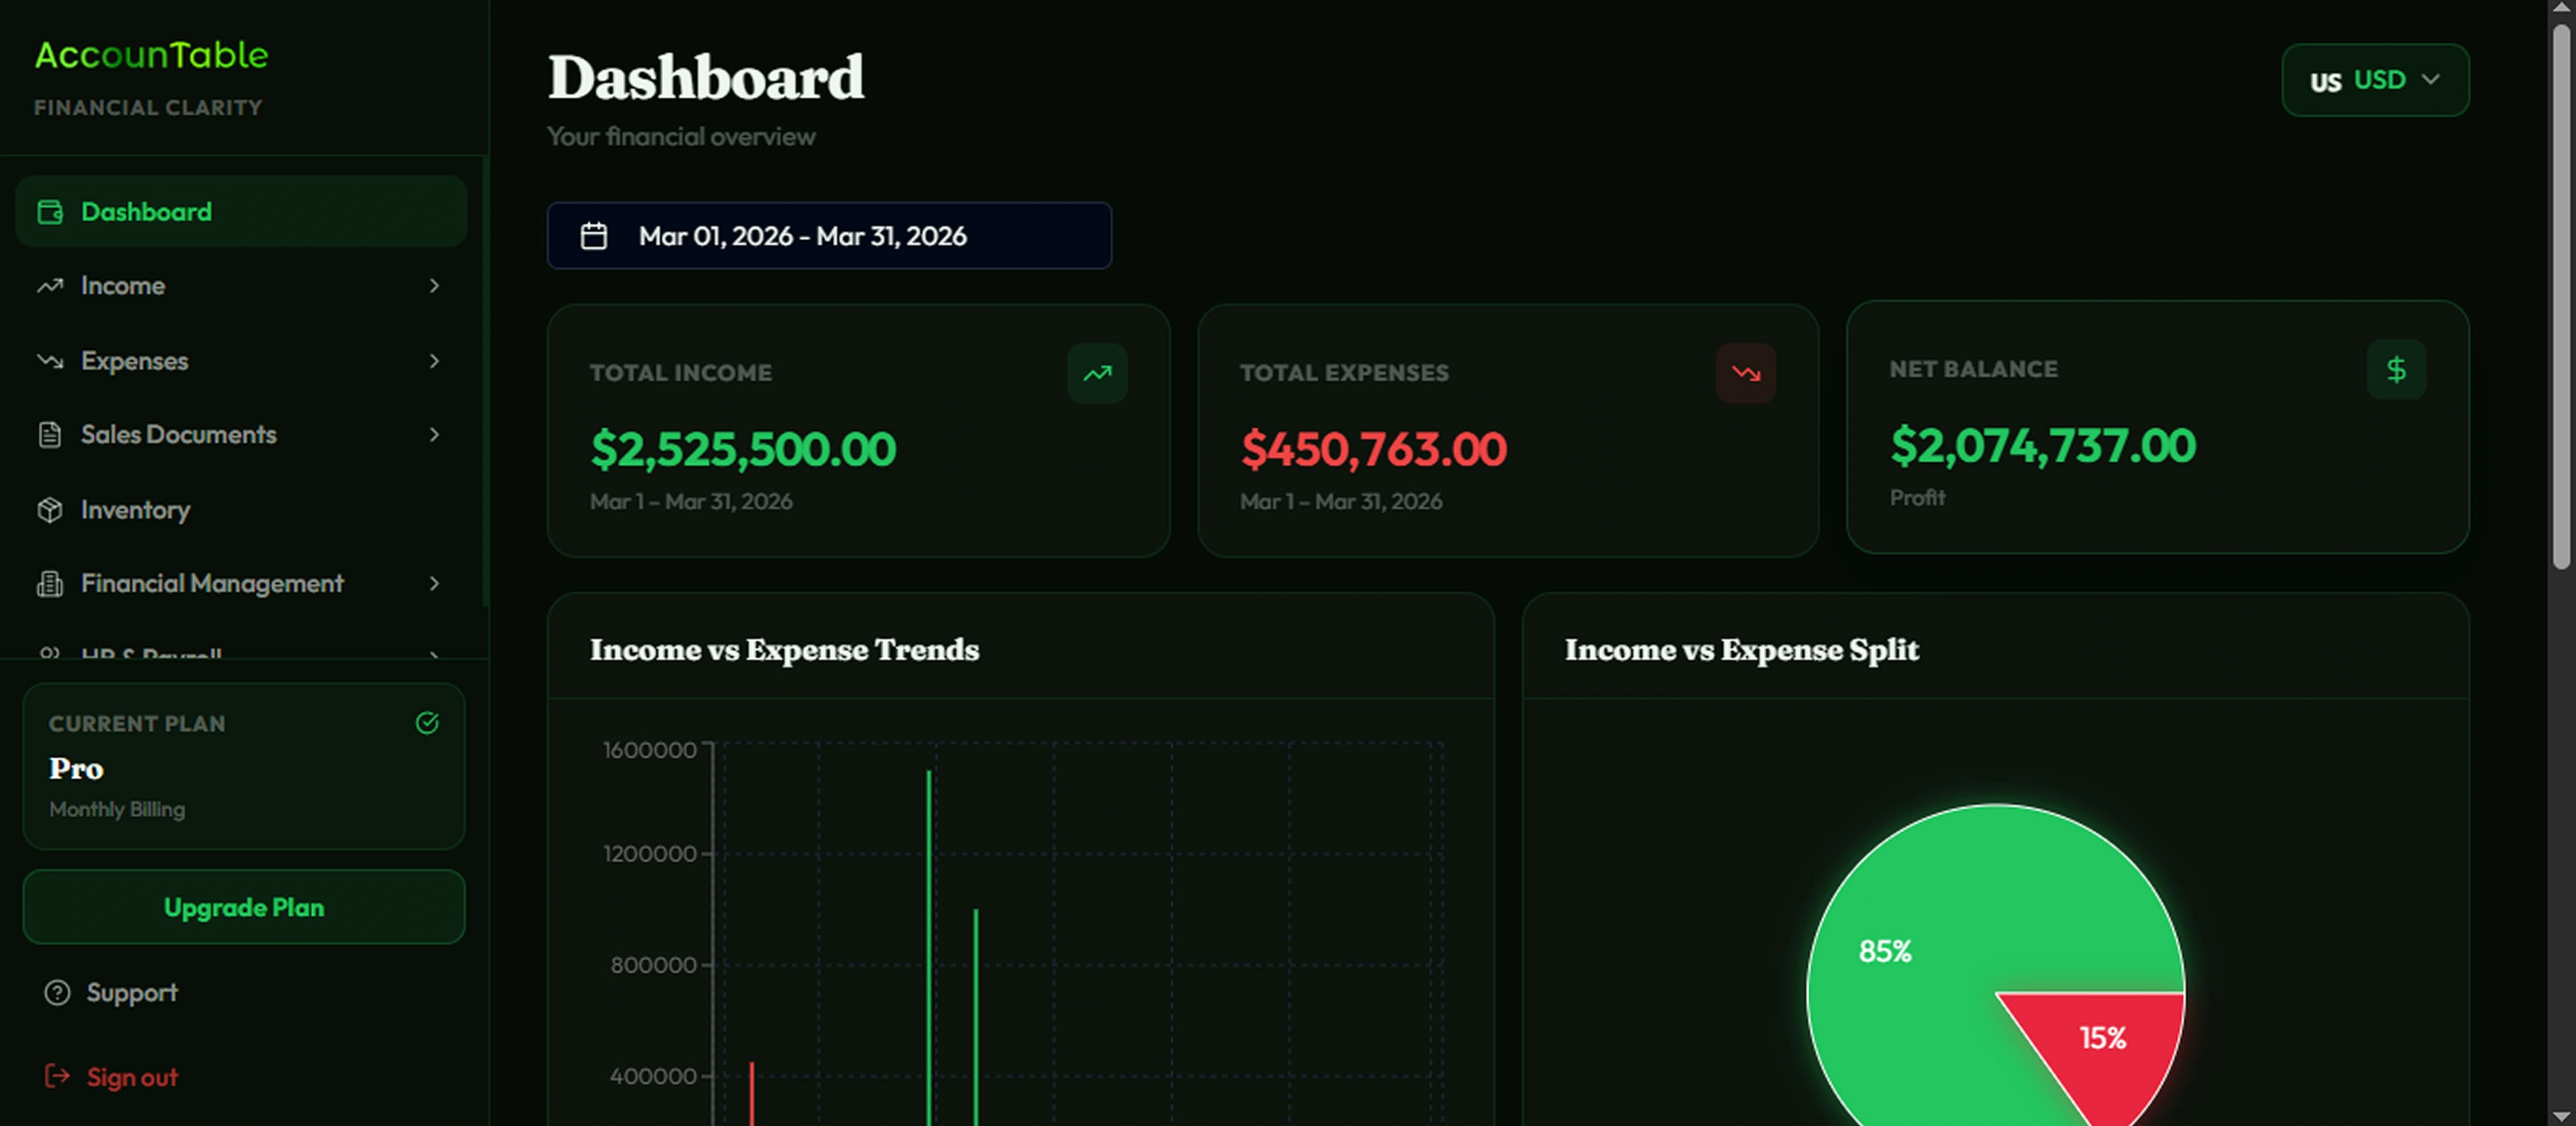Click the Upgrade Plan button

click(x=243, y=907)
